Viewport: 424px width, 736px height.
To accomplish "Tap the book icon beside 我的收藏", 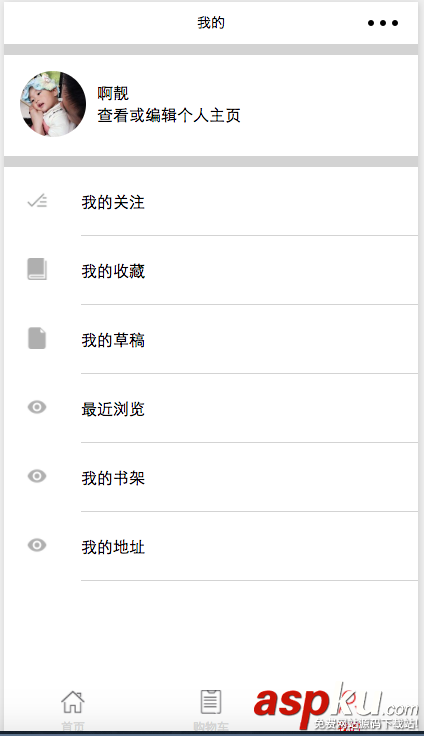I will [x=37, y=269].
